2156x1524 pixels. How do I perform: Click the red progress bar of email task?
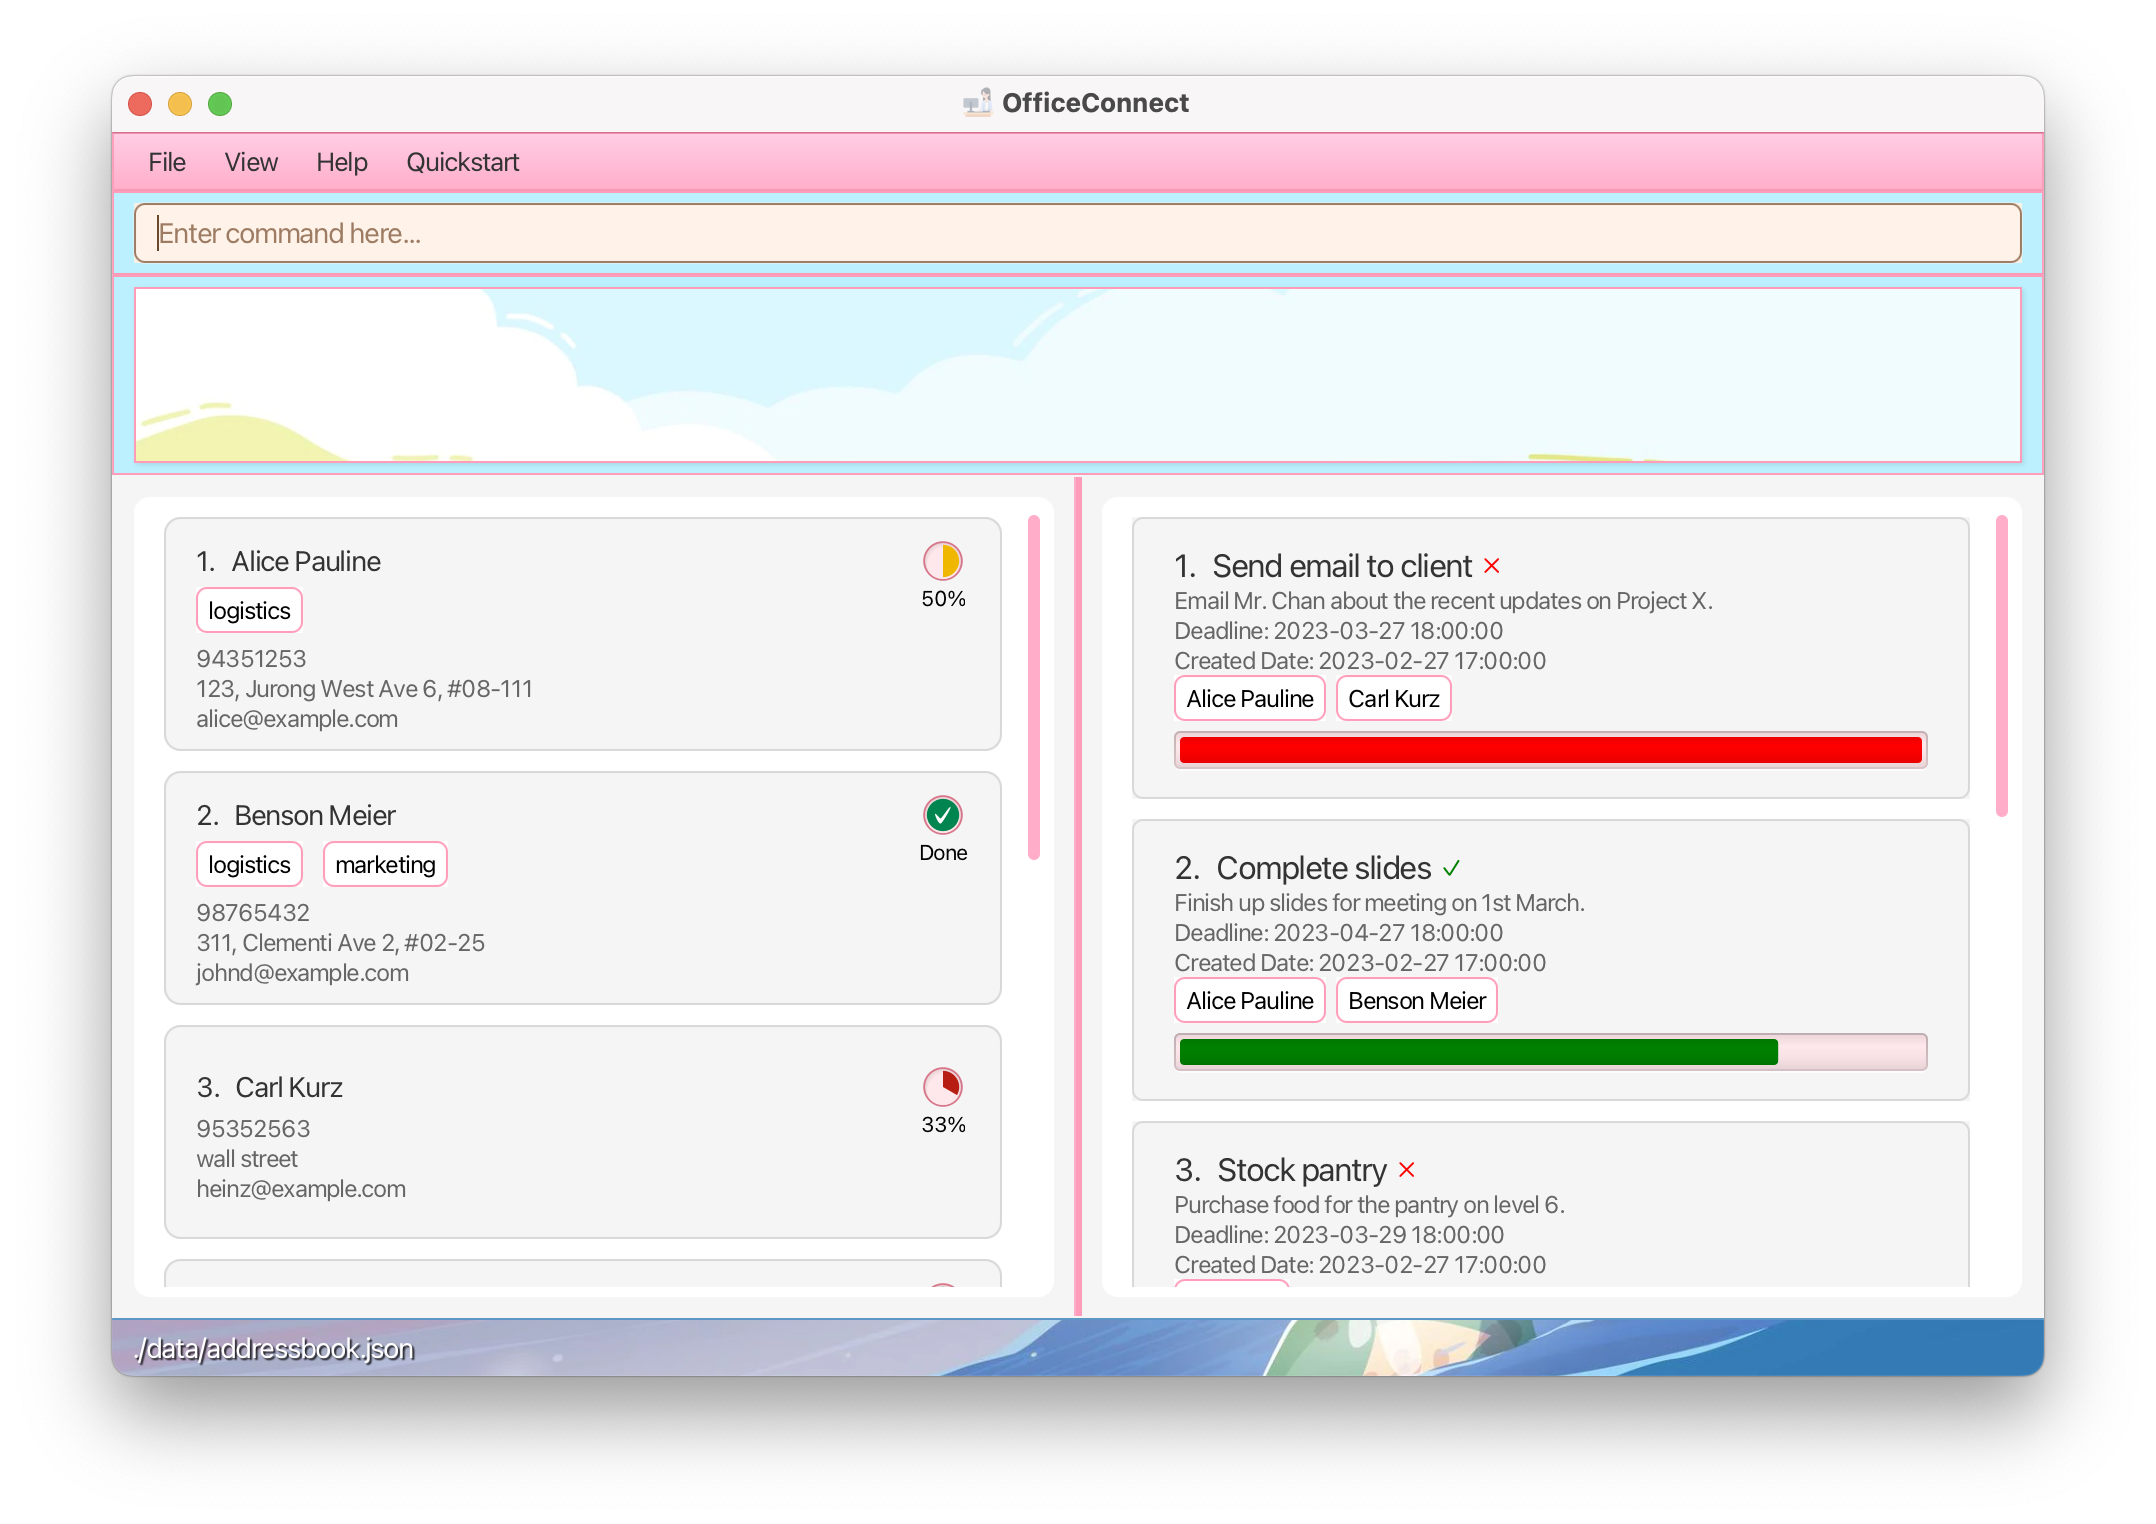click(1550, 750)
